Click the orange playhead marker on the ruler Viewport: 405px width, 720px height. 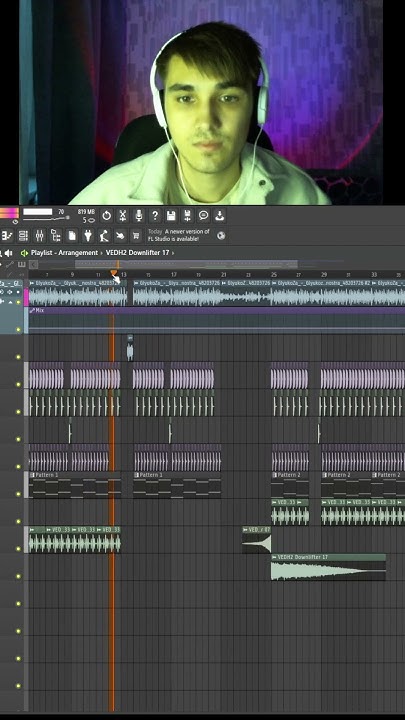tap(114, 273)
